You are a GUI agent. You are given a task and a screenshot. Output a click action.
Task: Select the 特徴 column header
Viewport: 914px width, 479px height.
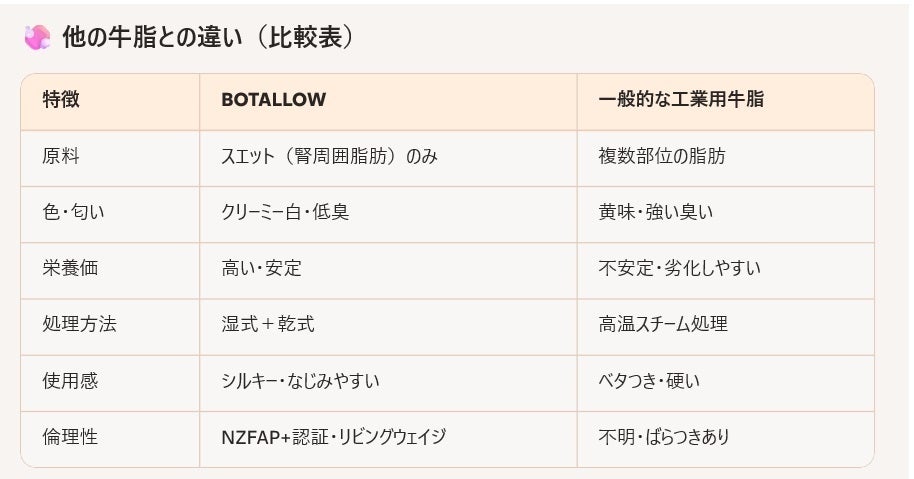(61, 100)
